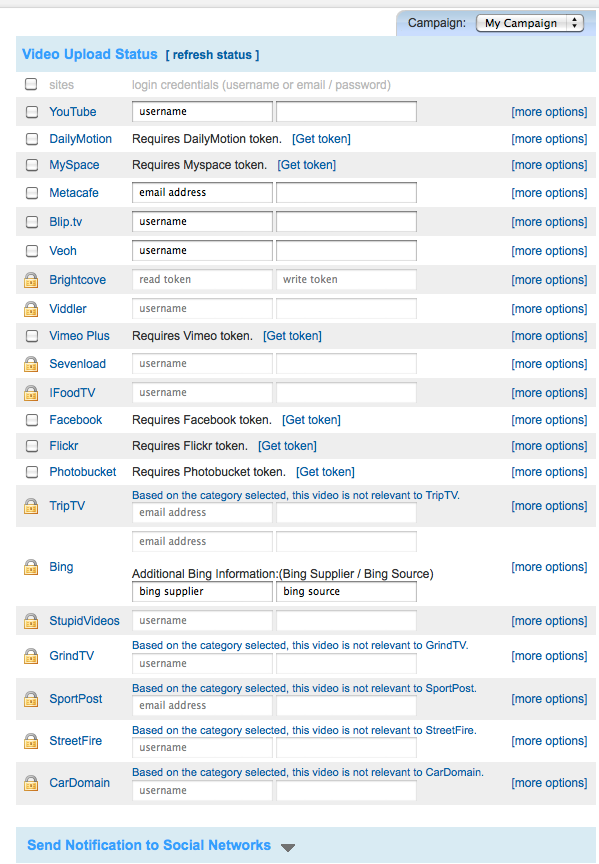Click the CarDomain lock icon
Screen dimensions: 599x864
(x=31, y=783)
